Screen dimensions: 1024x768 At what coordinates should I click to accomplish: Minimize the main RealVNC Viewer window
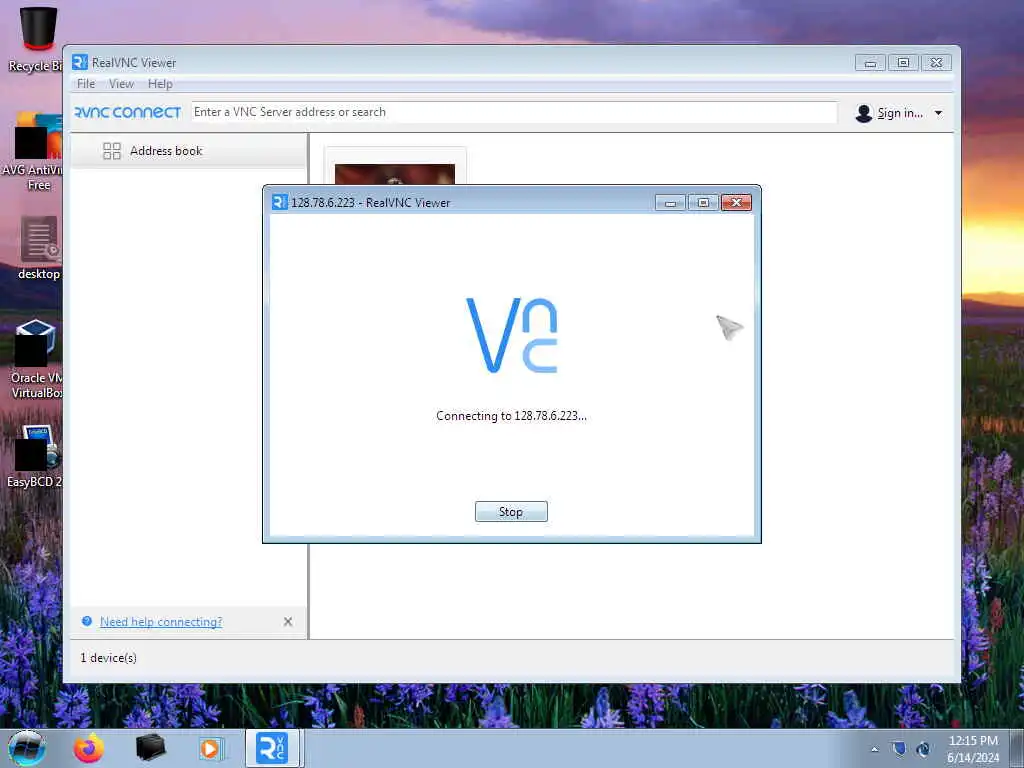[x=871, y=63]
